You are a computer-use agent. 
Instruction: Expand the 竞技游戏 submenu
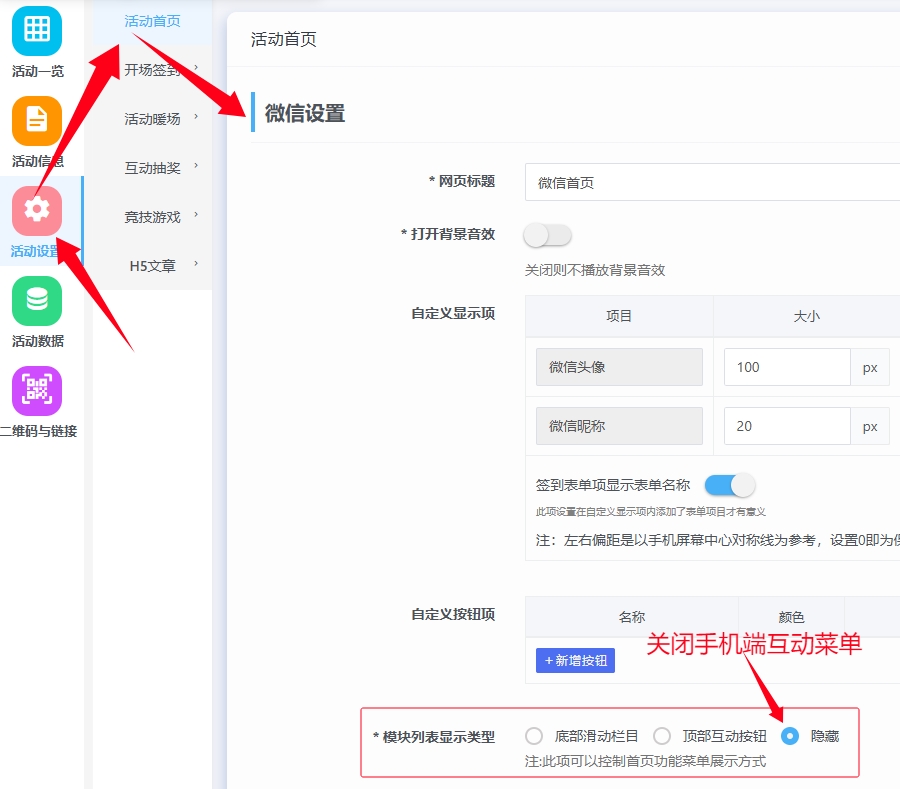(x=153, y=217)
